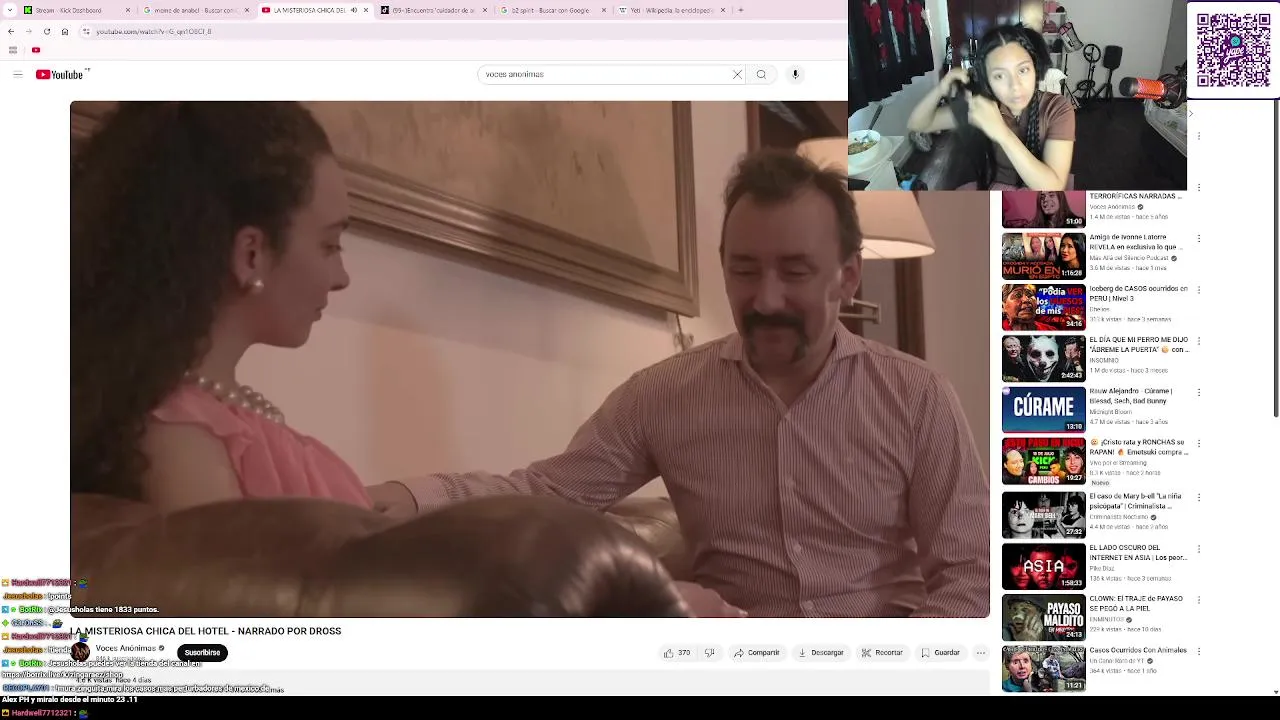Open more actions ellipsis below the video
Viewport: 1280px width, 720px height.
[x=981, y=653]
